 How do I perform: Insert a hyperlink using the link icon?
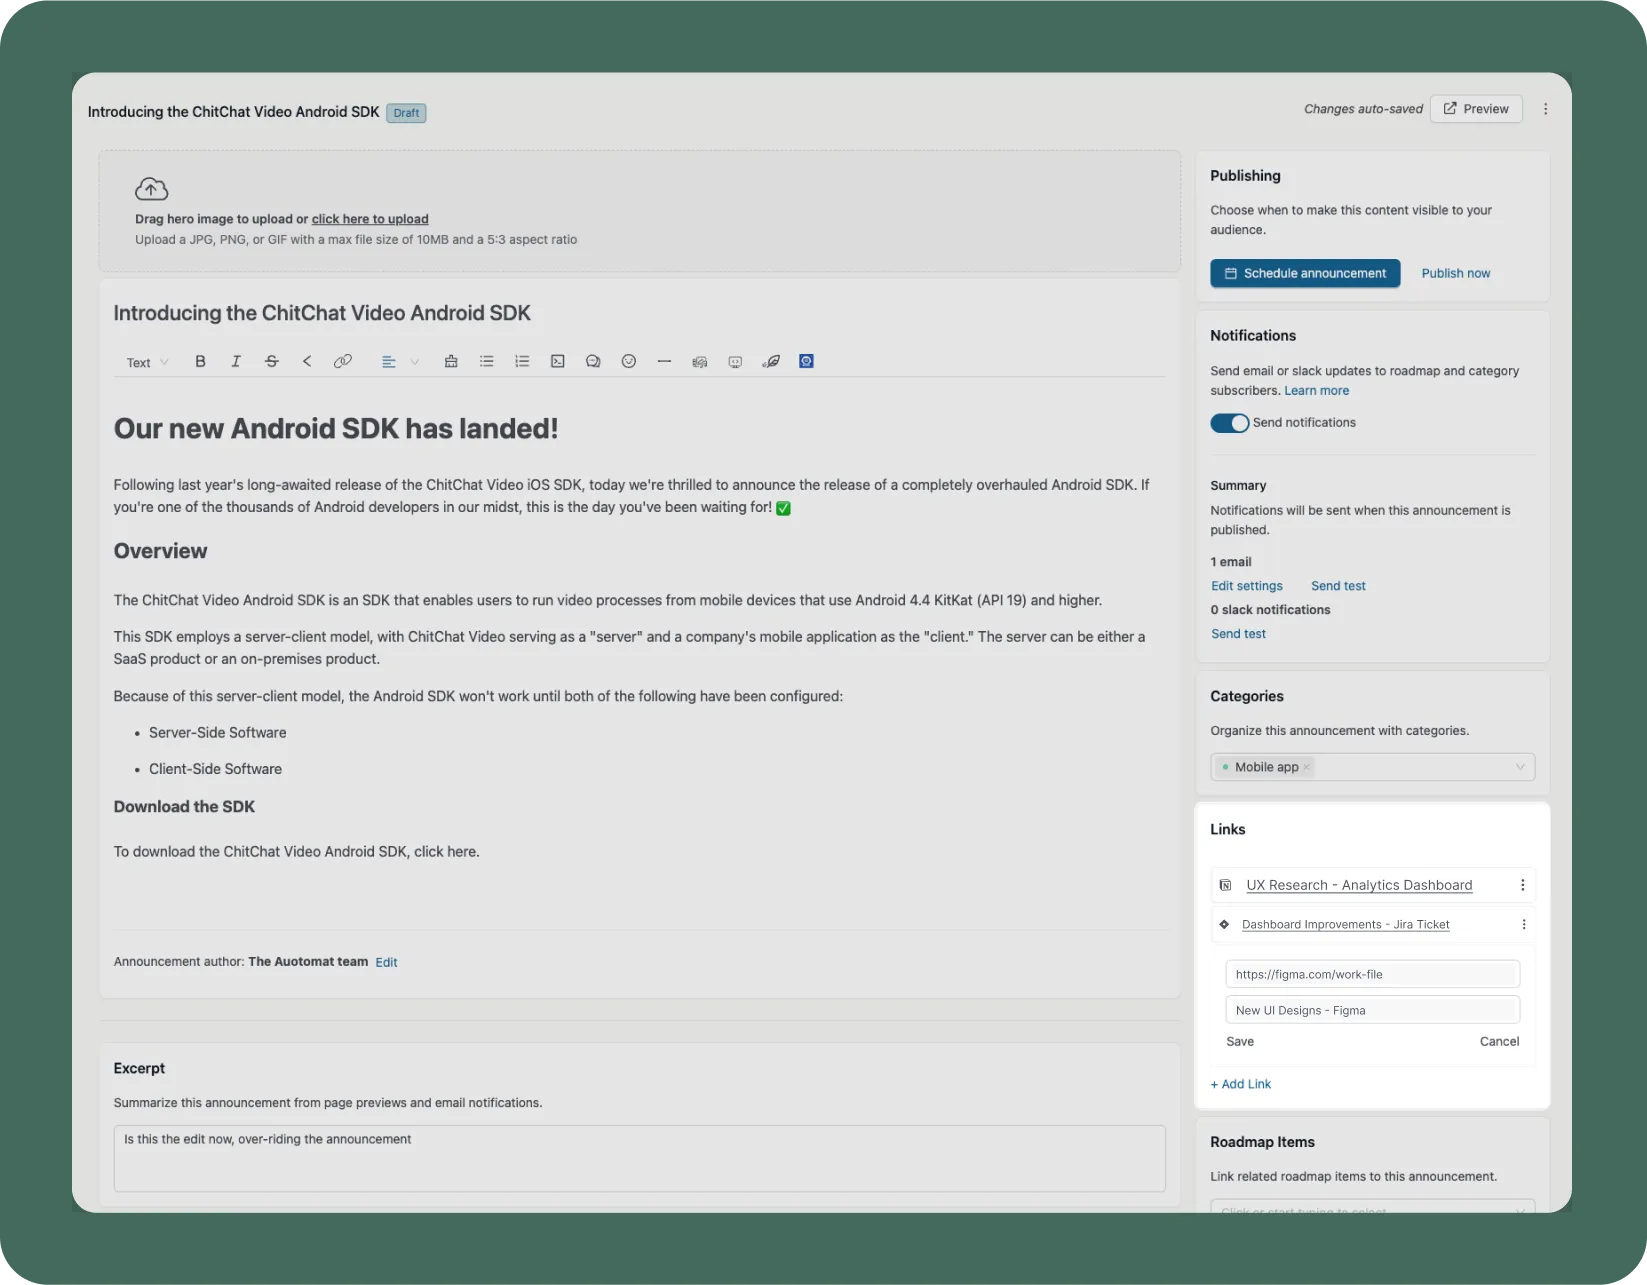(343, 361)
